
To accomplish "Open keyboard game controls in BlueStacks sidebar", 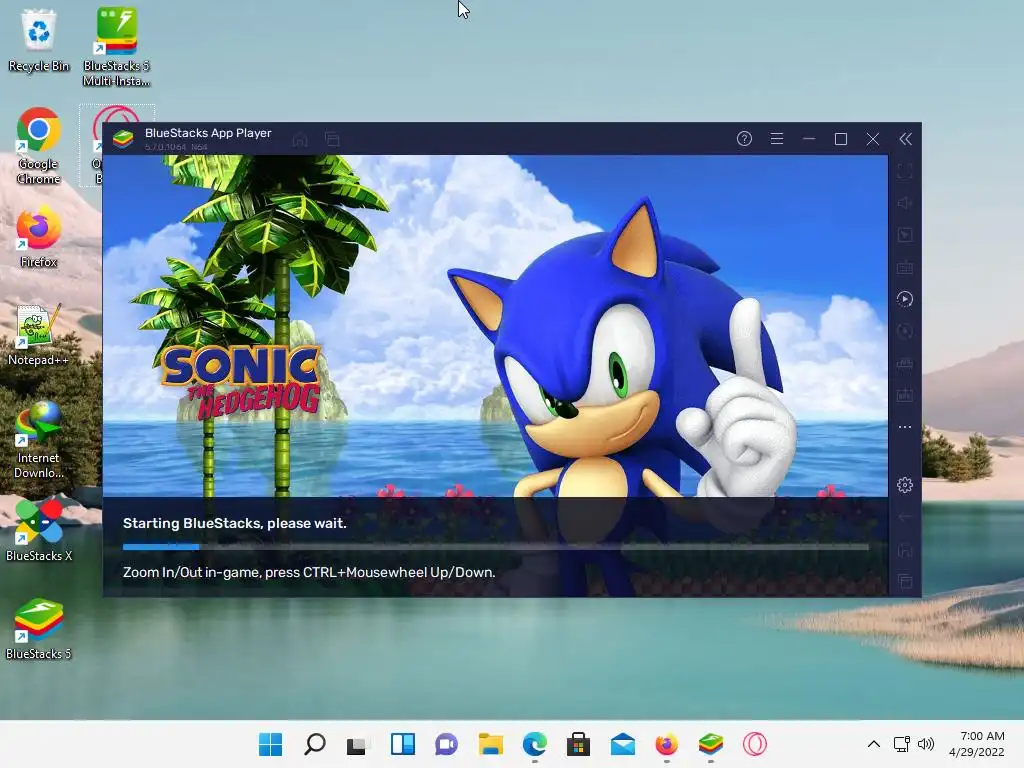I will click(x=904, y=267).
